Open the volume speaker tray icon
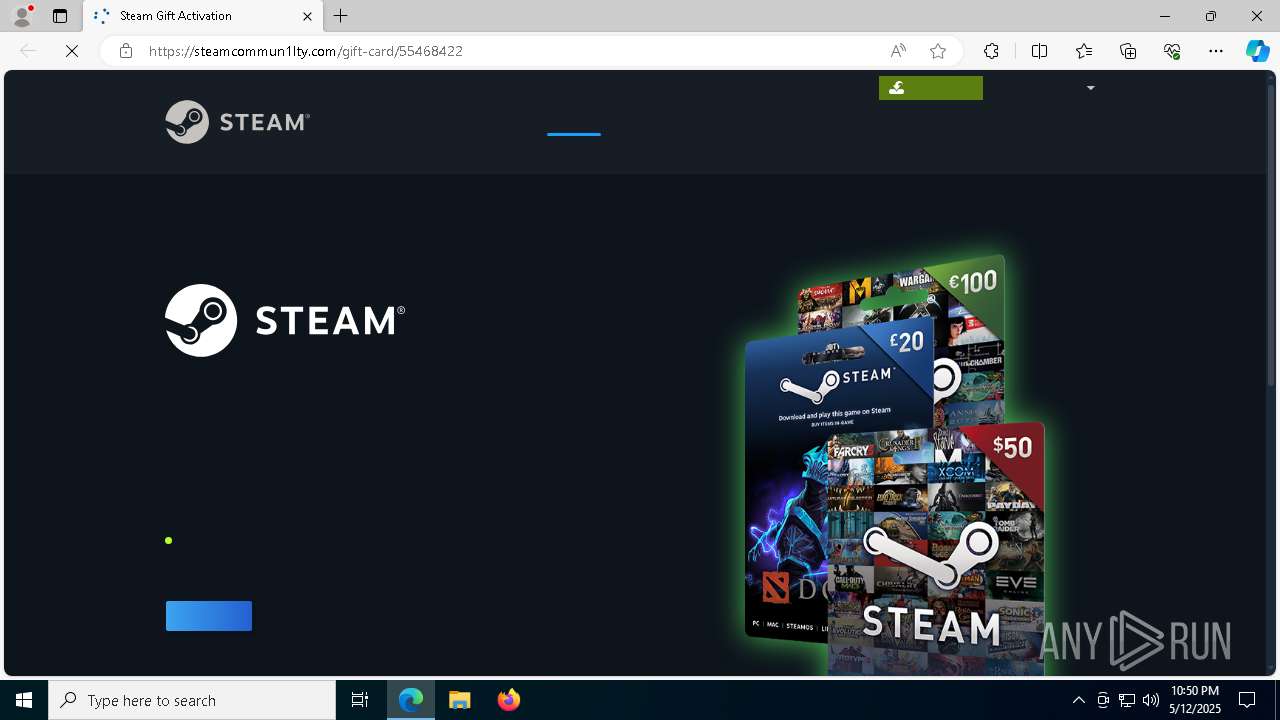 point(1151,700)
